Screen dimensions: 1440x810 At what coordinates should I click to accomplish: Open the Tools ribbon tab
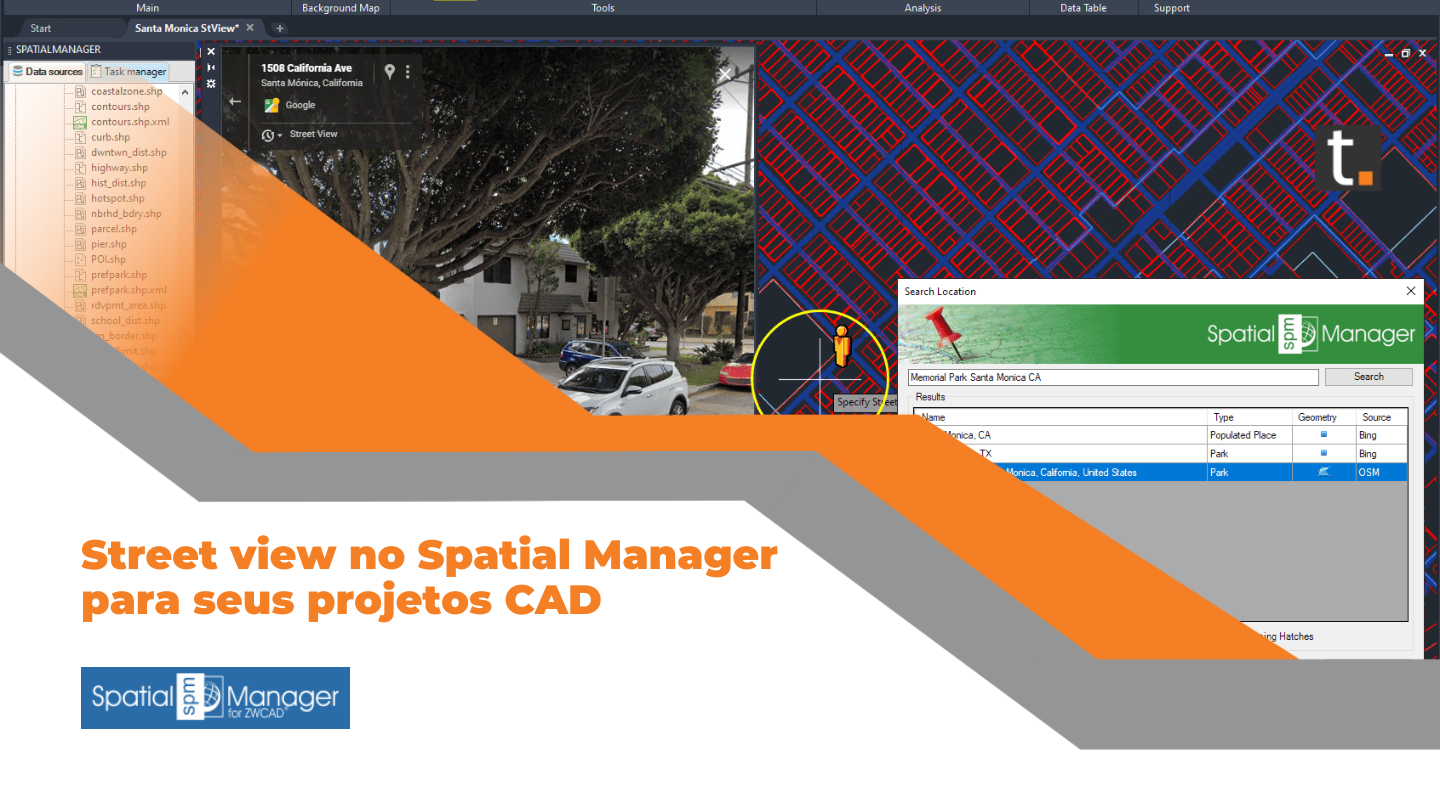[x=603, y=7]
